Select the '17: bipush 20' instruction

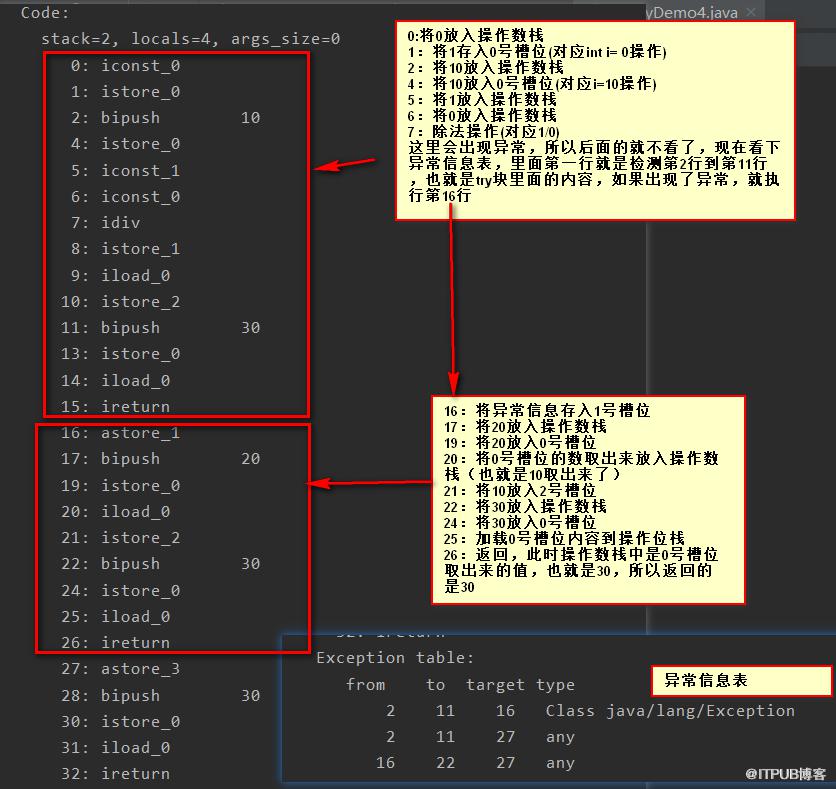point(160,459)
